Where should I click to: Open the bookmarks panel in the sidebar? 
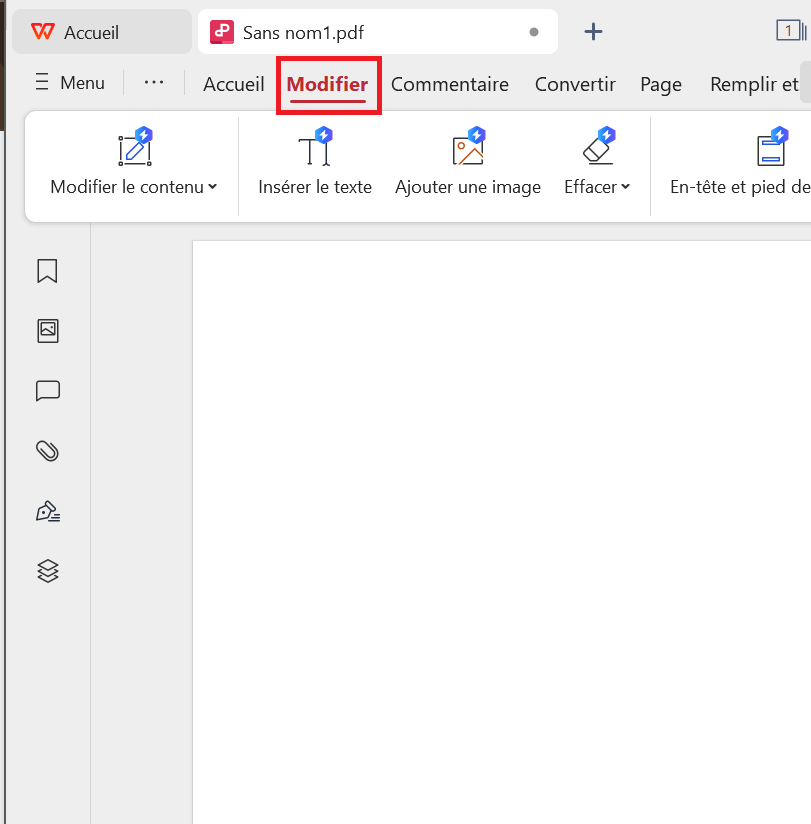tap(47, 271)
